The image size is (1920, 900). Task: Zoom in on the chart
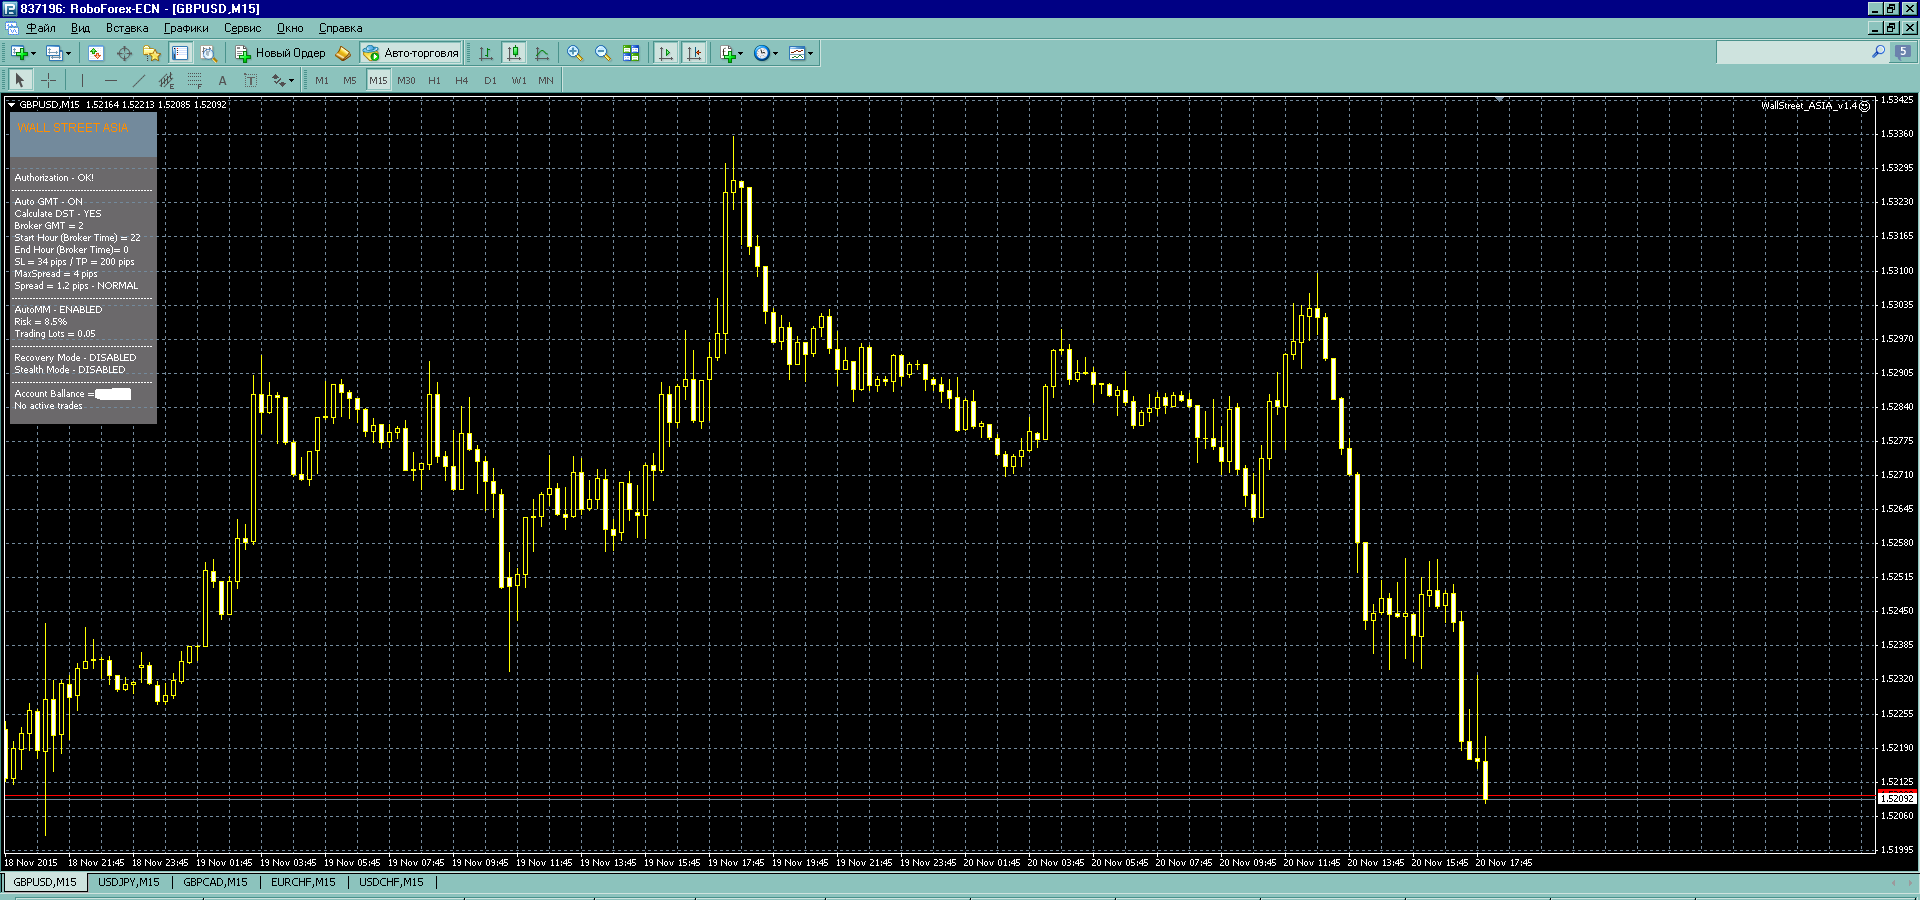[575, 53]
